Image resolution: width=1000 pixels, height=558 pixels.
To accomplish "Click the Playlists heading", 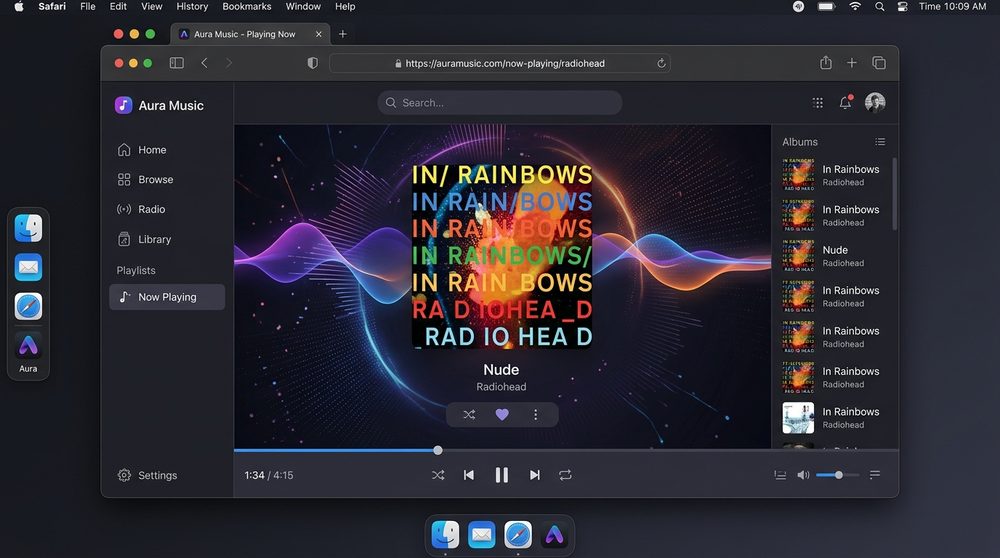I will pos(136,270).
